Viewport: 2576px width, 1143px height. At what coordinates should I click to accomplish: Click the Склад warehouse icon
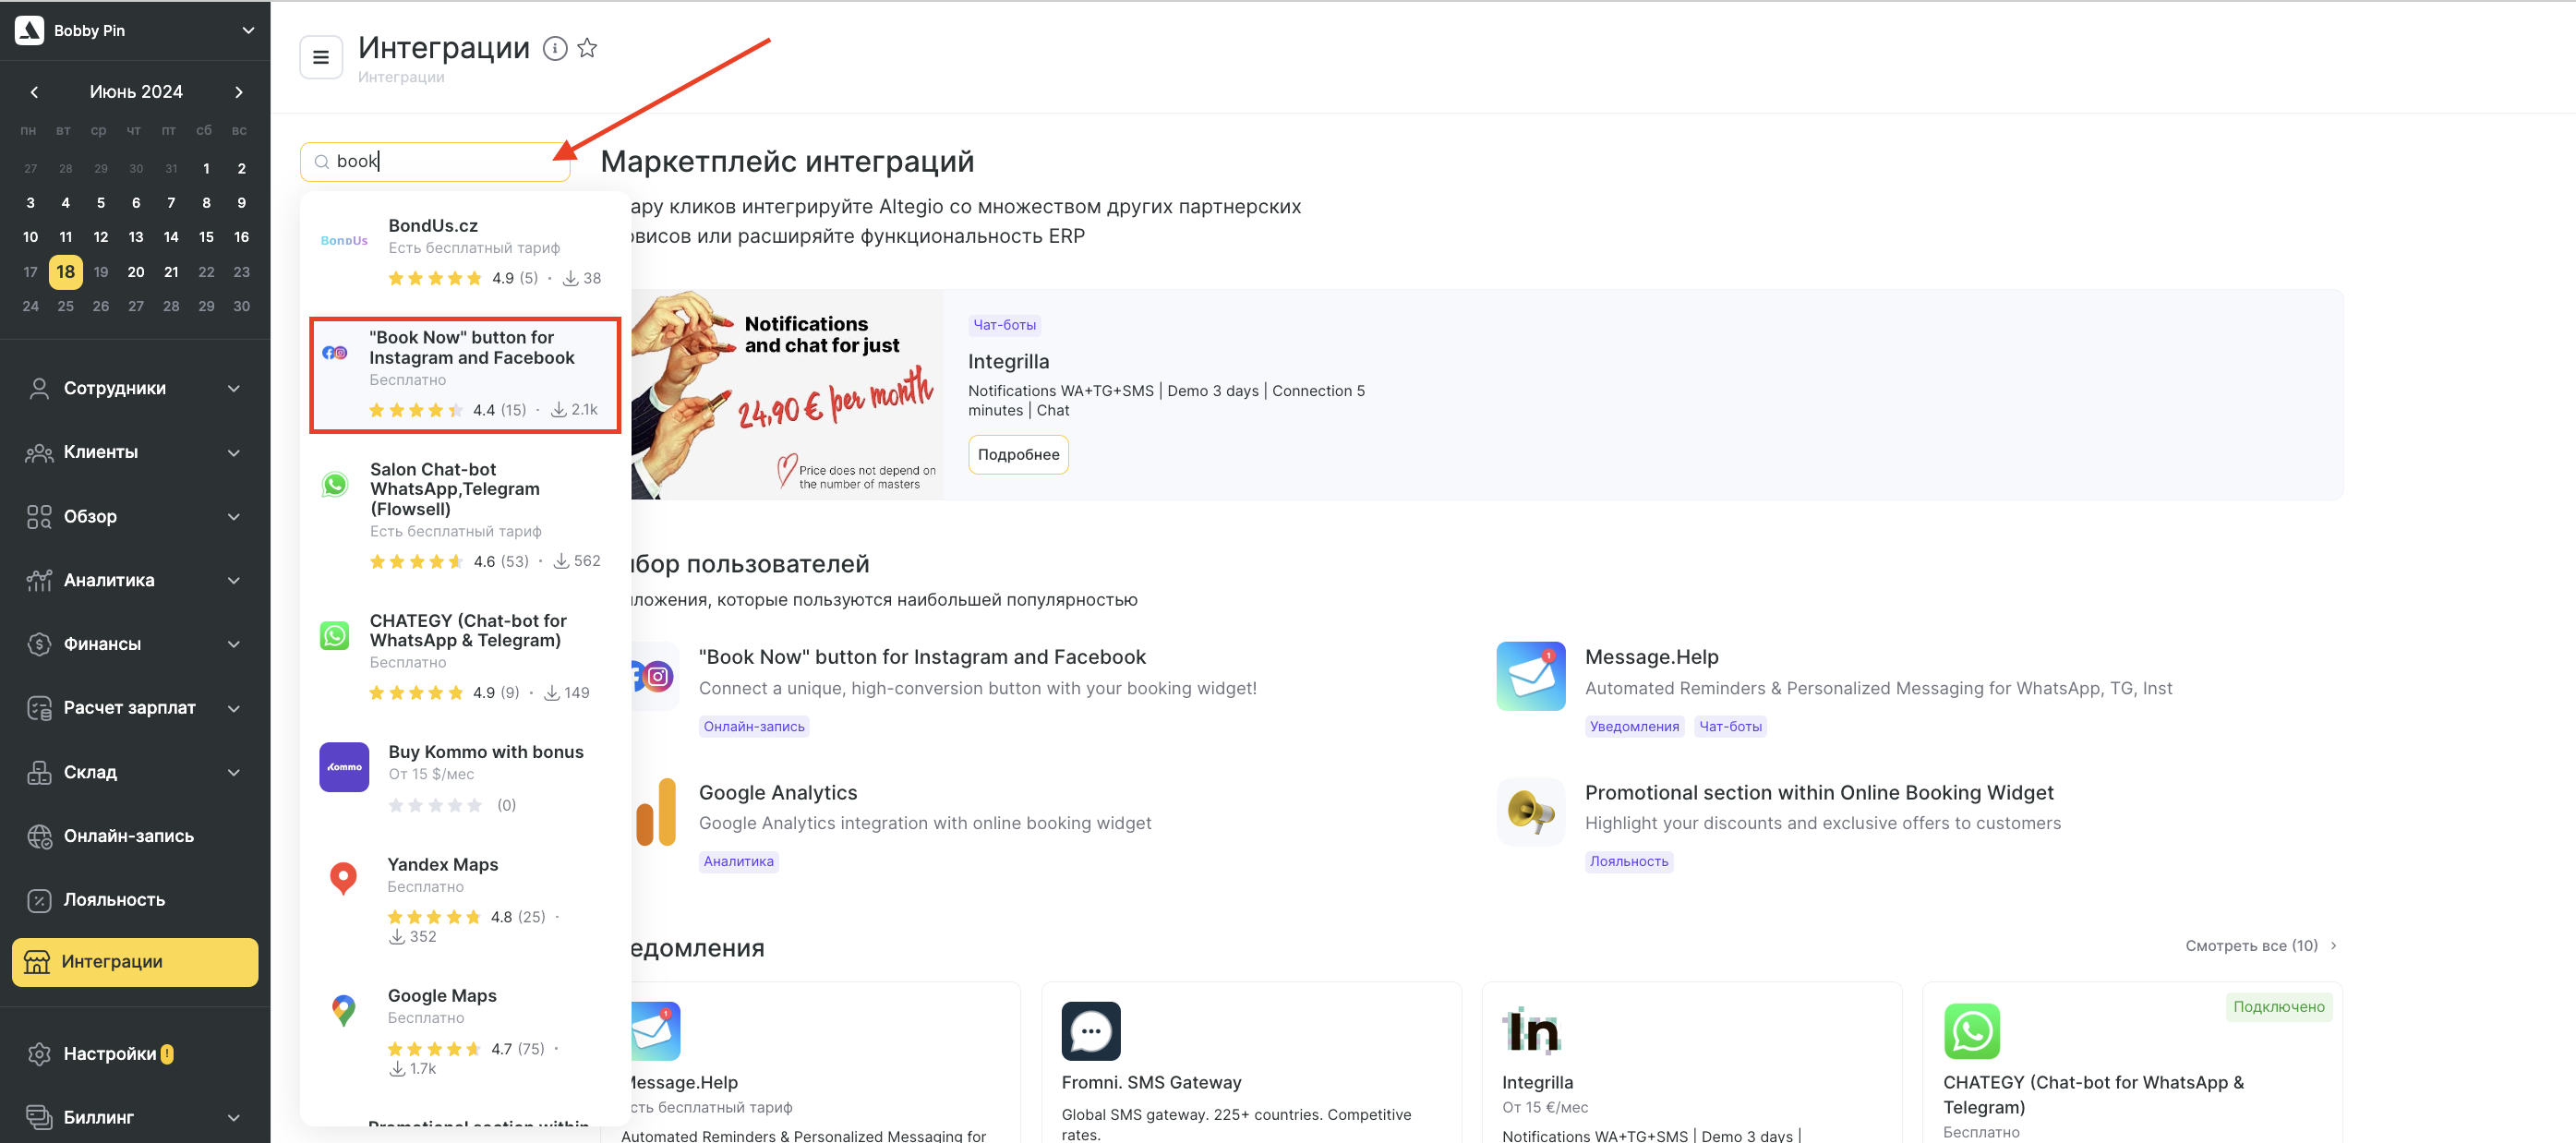tap(39, 772)
